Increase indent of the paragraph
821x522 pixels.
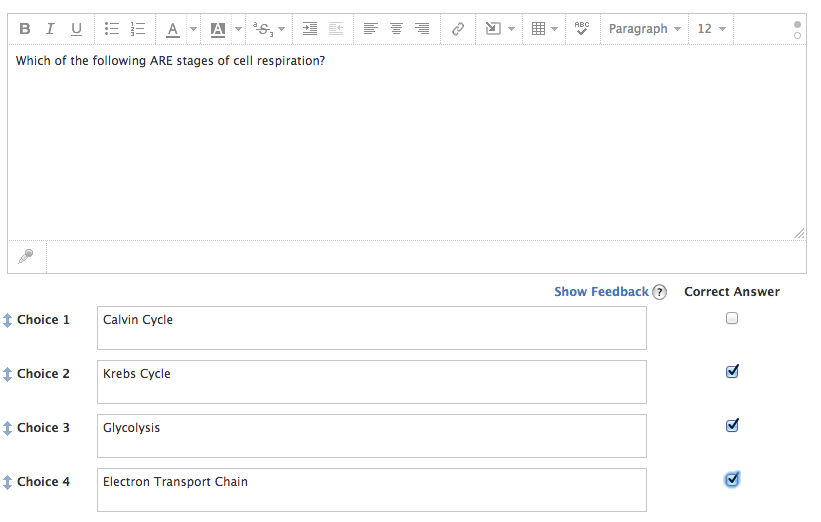tap(310, 29)
